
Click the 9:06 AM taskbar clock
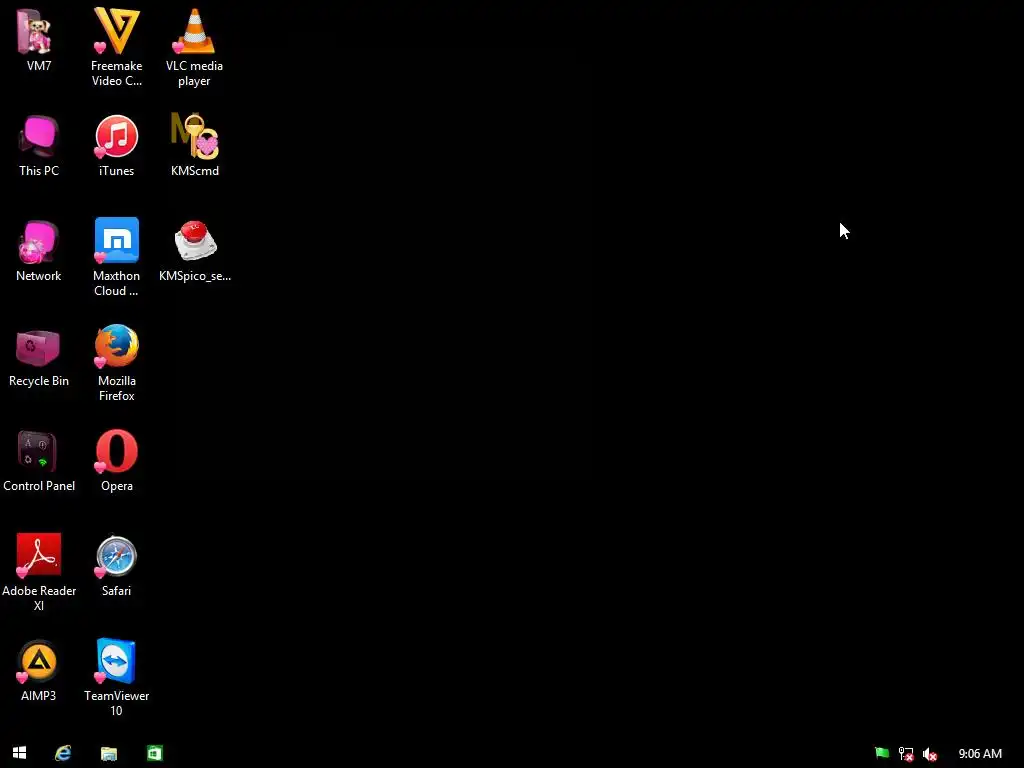(x=980, y=754)
